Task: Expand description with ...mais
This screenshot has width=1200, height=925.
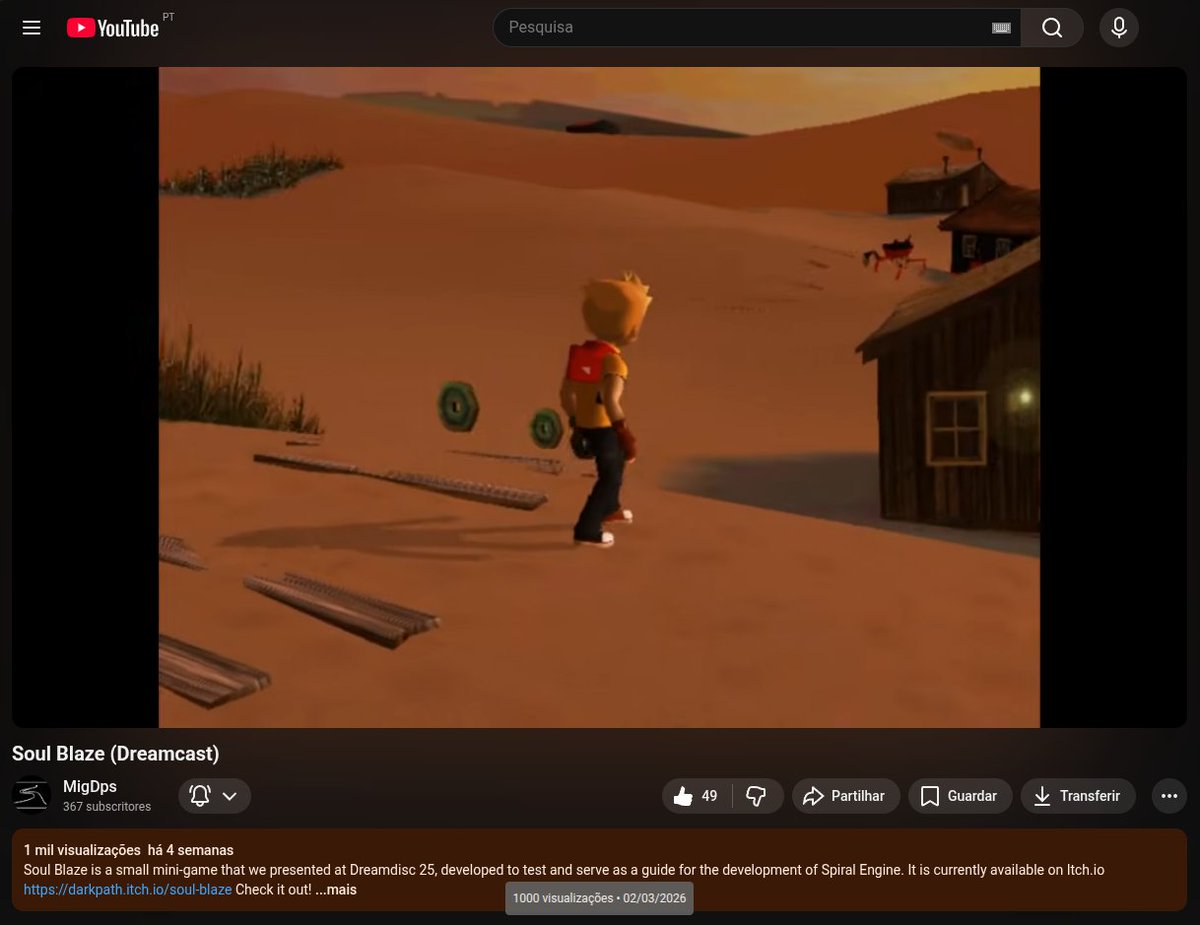Action: (x=335, y=889)
